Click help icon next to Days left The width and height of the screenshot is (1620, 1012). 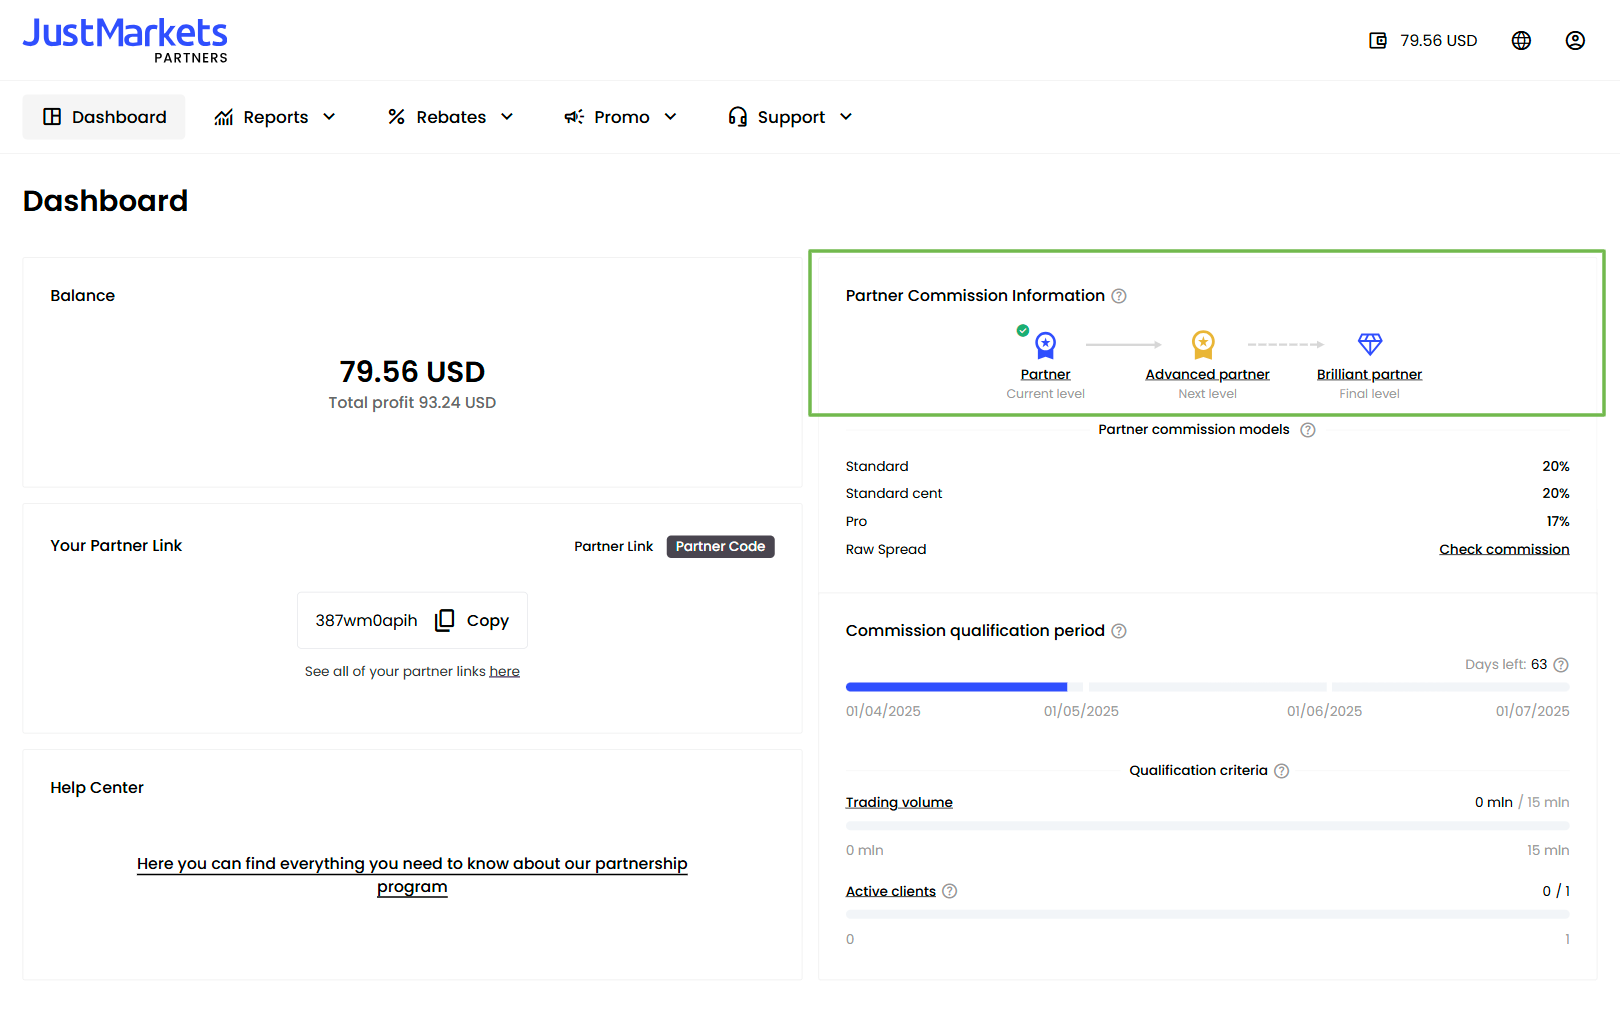click(x=1561, y=665)
